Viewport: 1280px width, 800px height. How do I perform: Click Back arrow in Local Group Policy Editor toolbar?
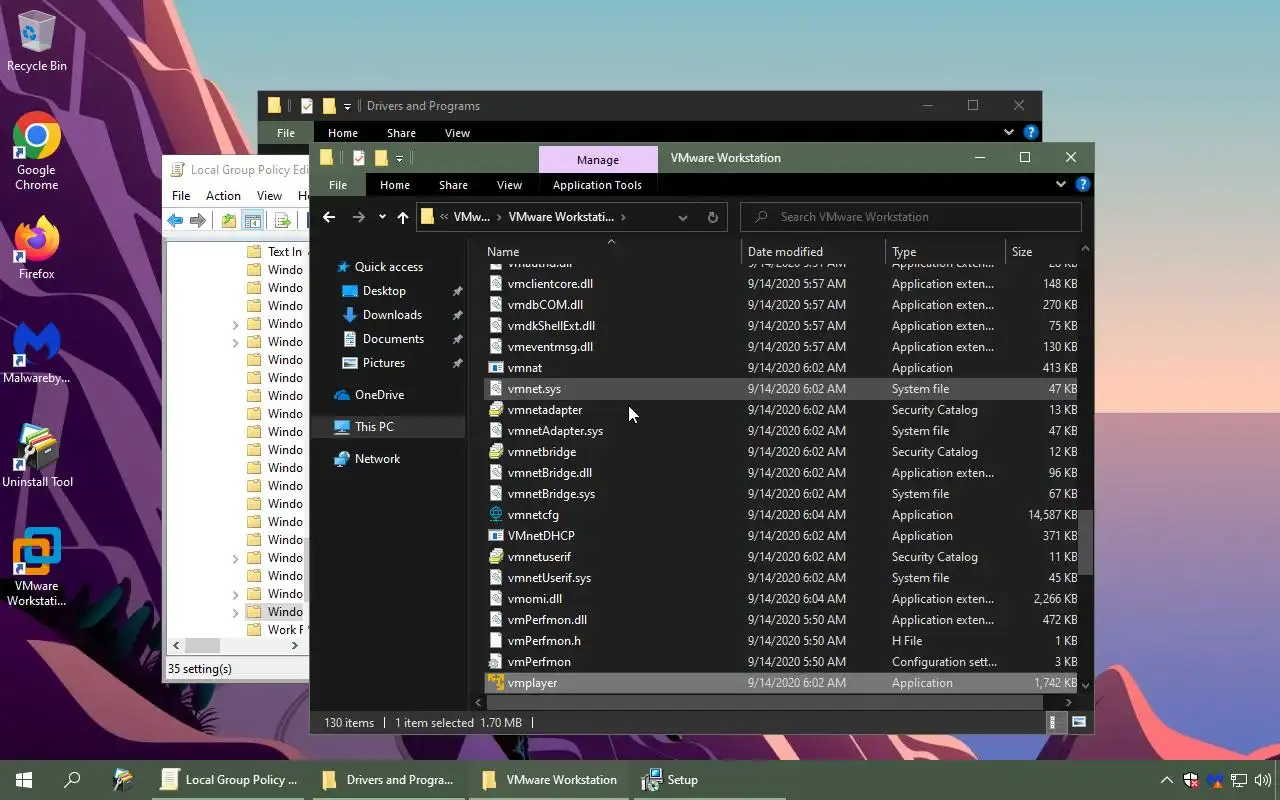pyautogui.click(x=176, y=221)
